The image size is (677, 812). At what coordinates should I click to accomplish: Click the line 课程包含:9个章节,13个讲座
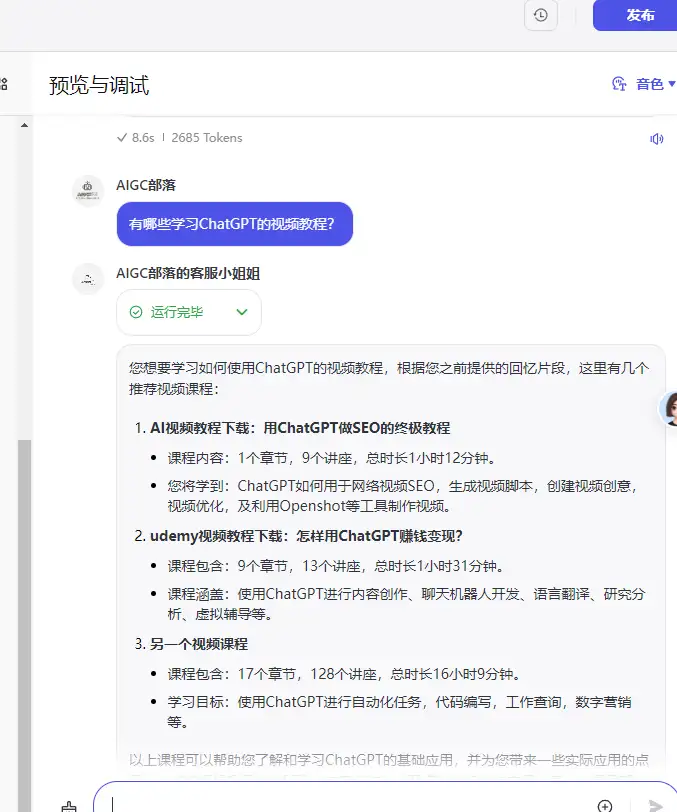pyautogui.click(x=336, y=566)
